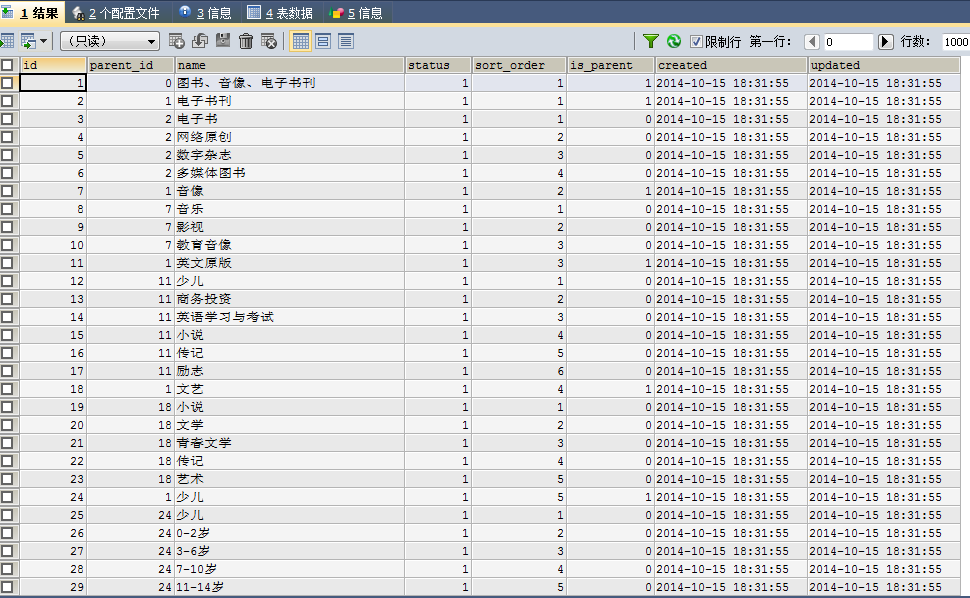Screen dimensions: 970x598
Task: Select the id cell with value 20
Action: pos(53,425)
